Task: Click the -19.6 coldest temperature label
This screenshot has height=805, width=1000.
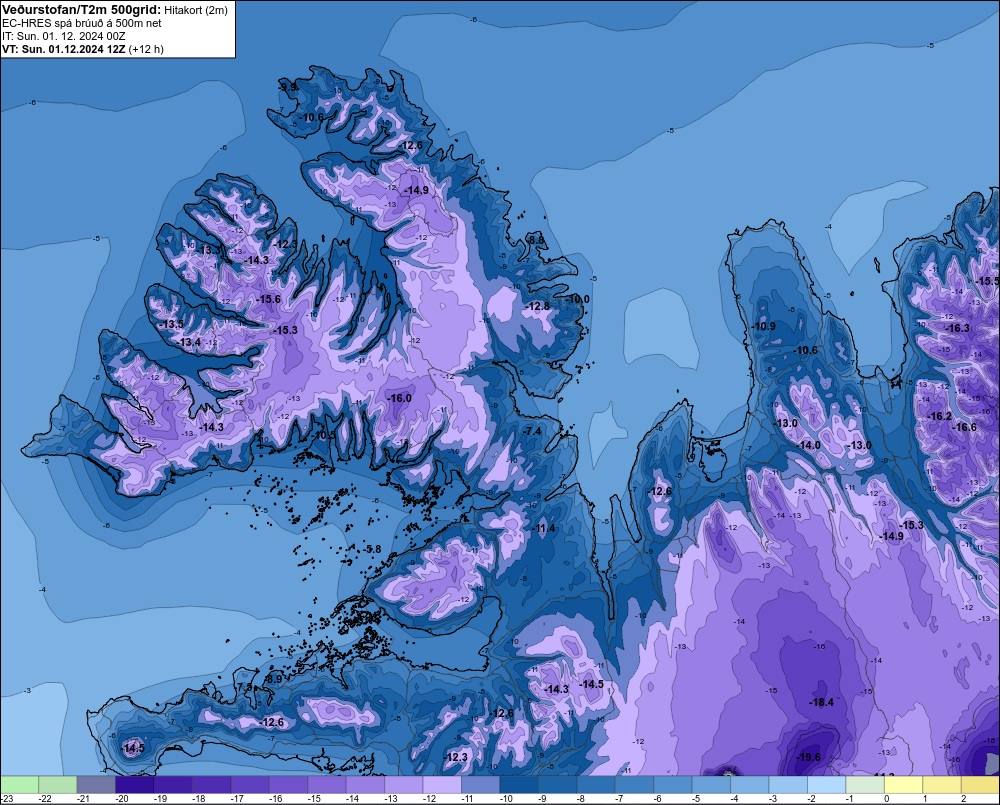Action: tap(809, 757)
